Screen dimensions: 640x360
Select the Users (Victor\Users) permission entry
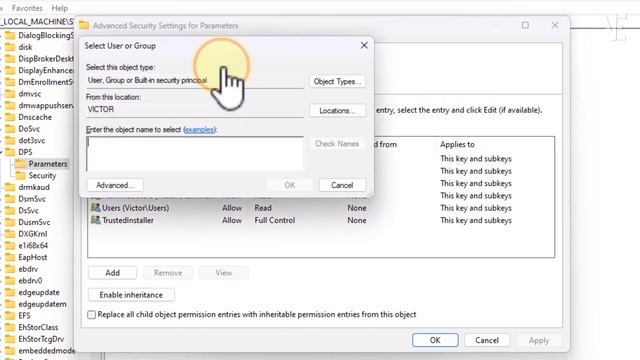[x=321, y=208]
